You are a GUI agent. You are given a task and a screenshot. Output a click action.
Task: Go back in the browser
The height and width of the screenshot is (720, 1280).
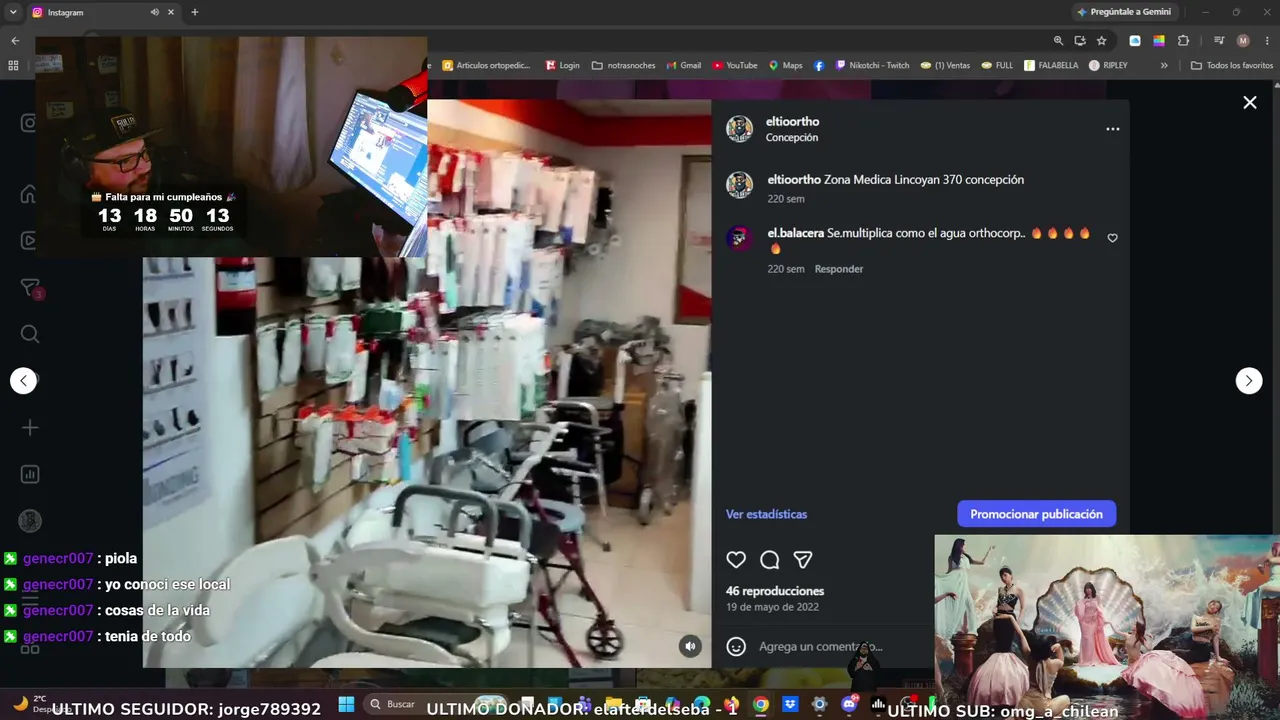[15, 41]
